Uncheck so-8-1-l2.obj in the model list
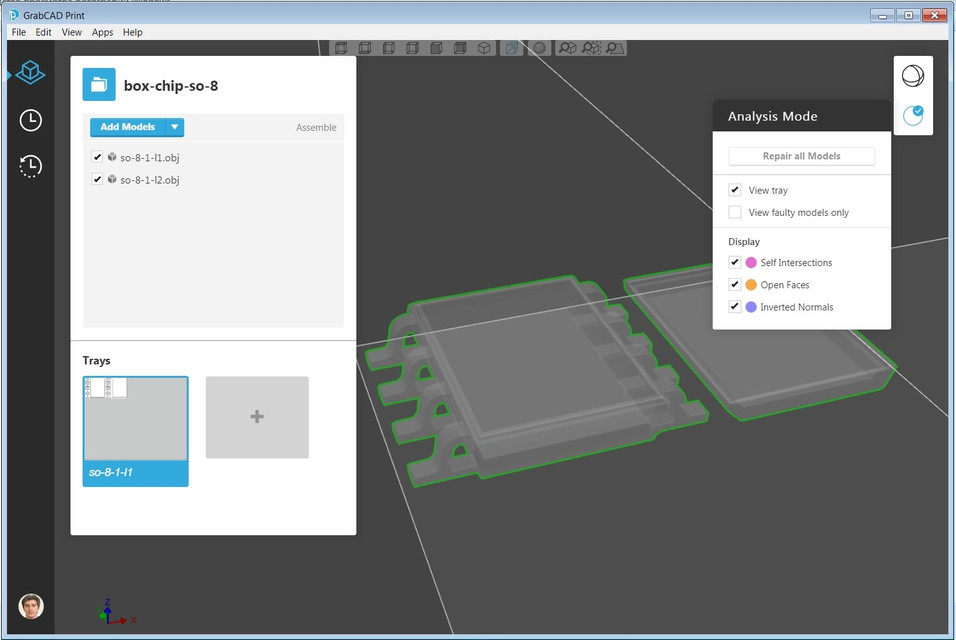 97,180
